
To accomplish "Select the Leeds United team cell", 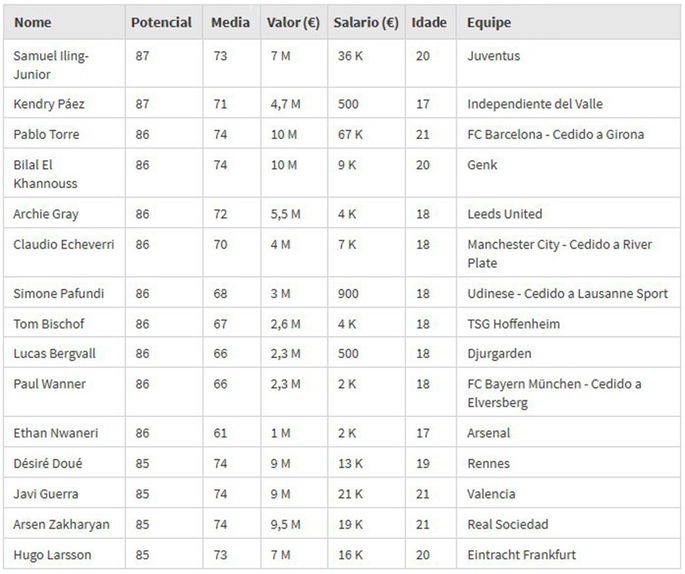I will (x=505, y=214).
